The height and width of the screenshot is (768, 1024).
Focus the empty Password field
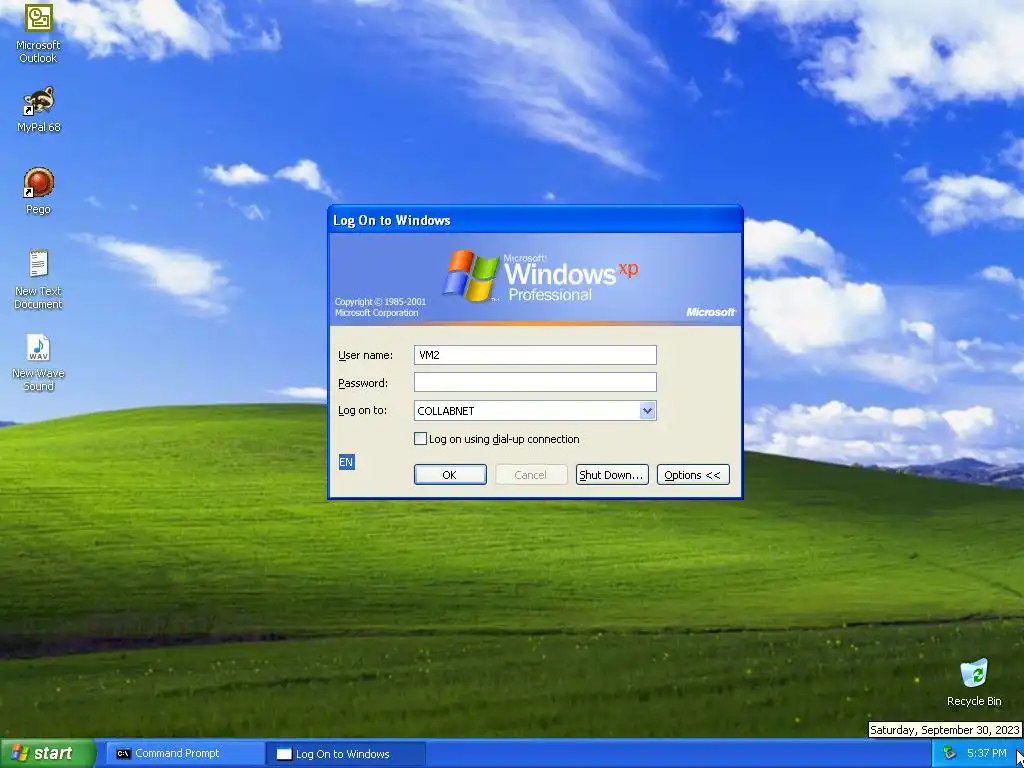(535, 383)
